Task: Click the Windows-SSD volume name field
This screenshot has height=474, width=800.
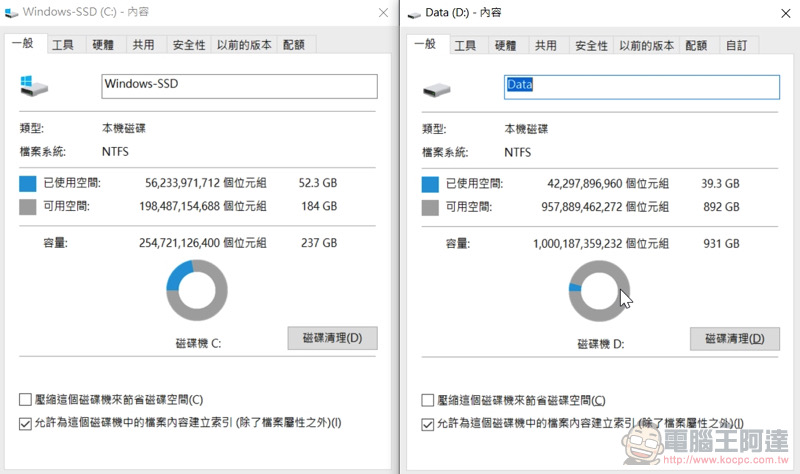Action: coord(239,86)
